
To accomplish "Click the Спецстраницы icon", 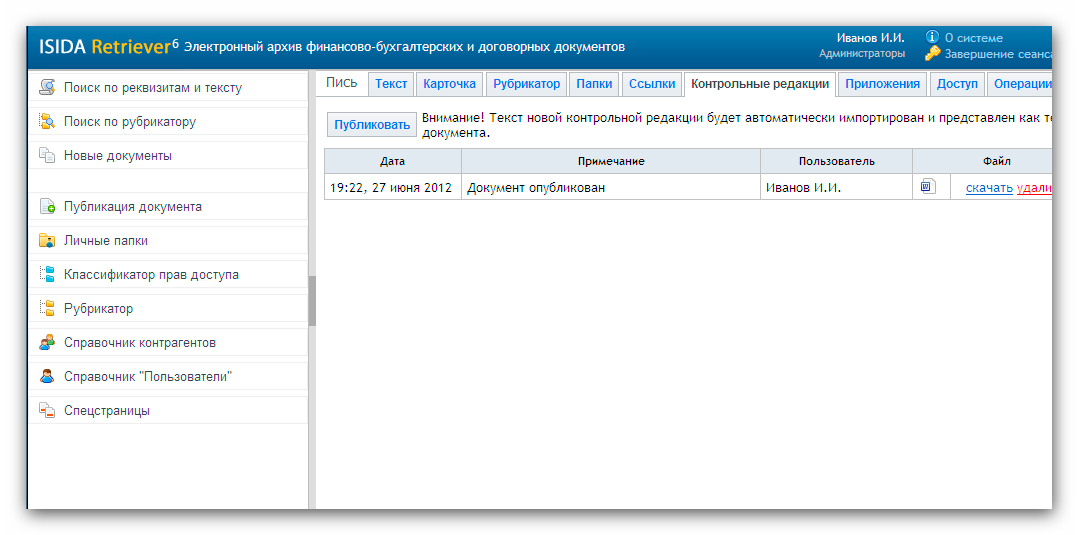I will click(47, 410).
